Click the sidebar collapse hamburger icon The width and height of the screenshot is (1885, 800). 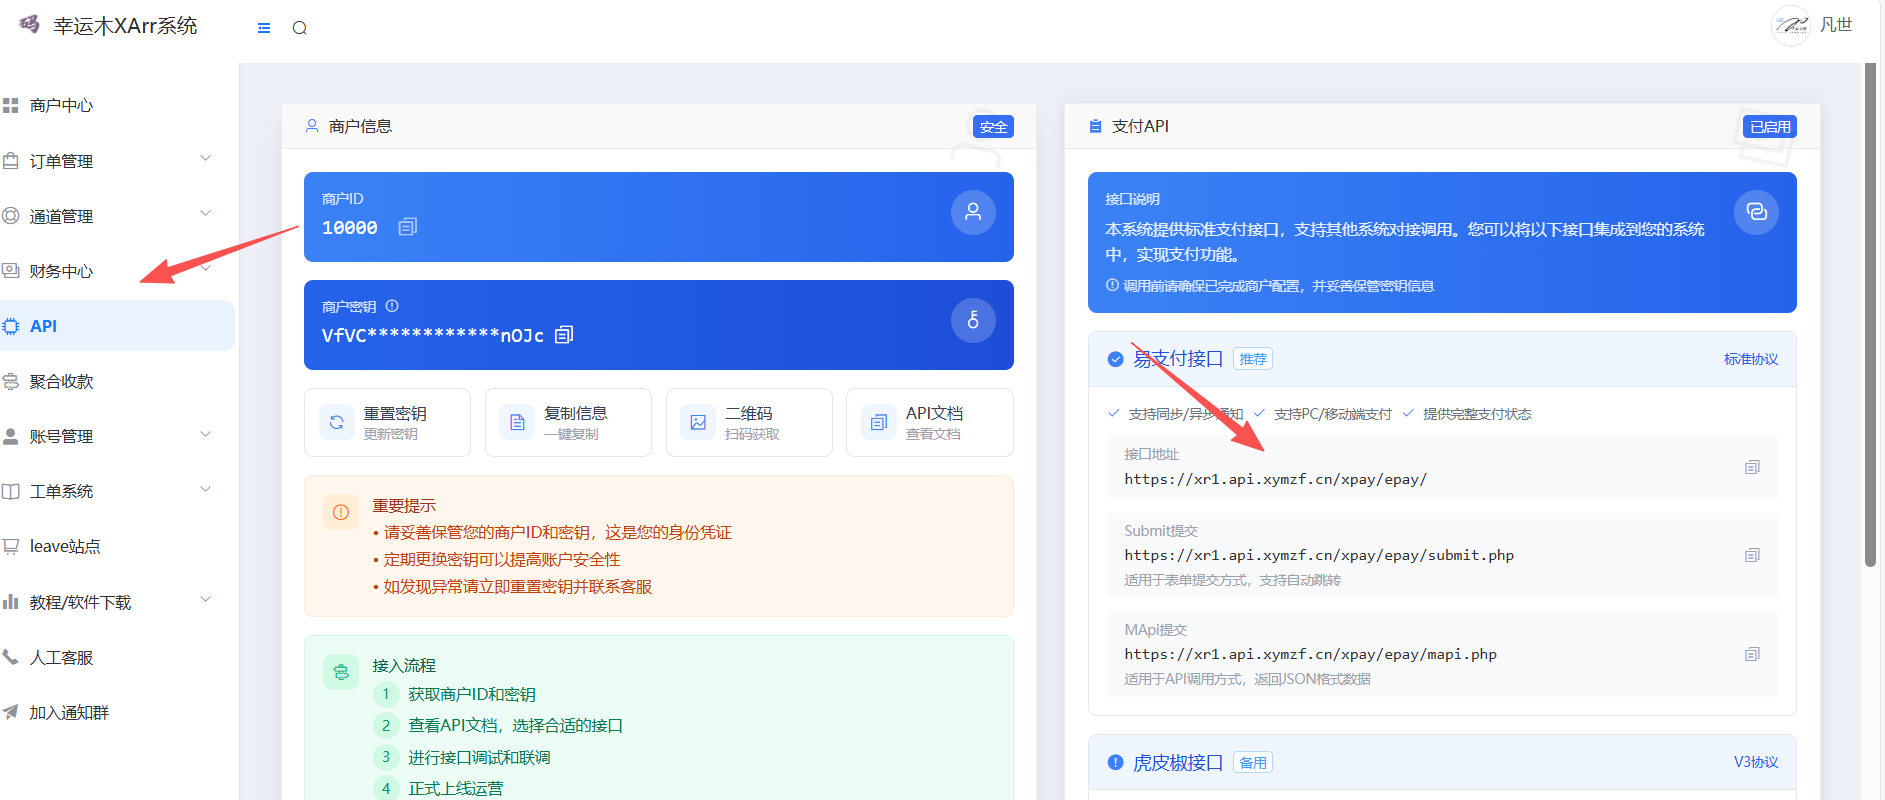point(264,28)
